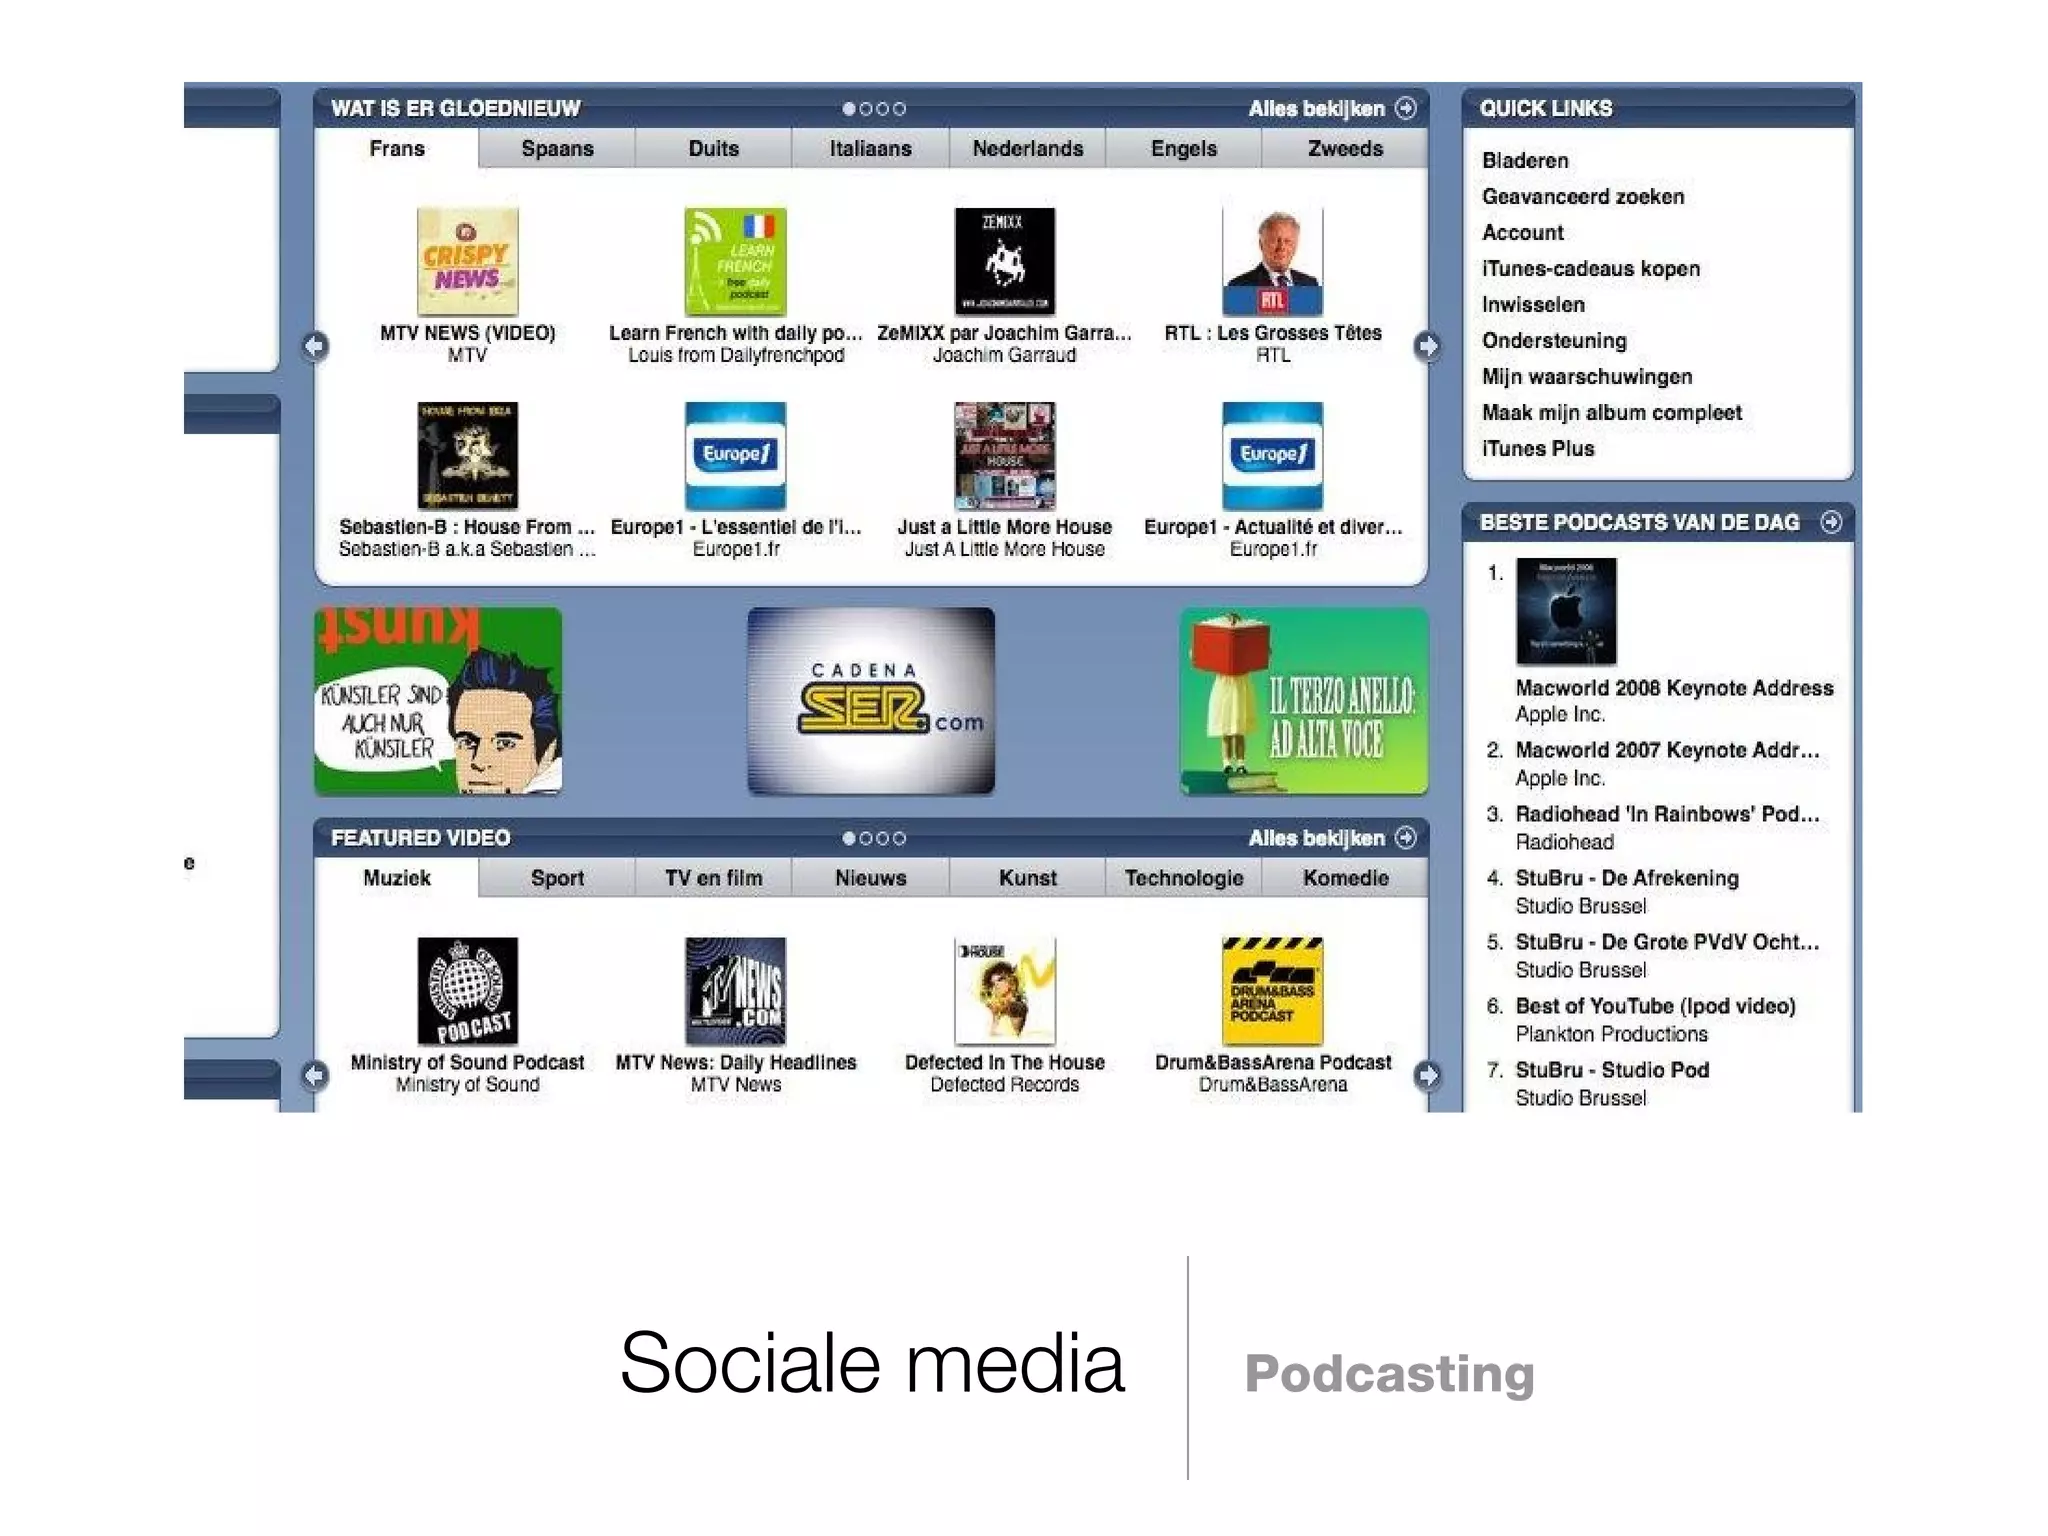Open the Kunst Künstler banner
The width and height of the screenshot is (2048, 1536).
(x=438, y=701)
